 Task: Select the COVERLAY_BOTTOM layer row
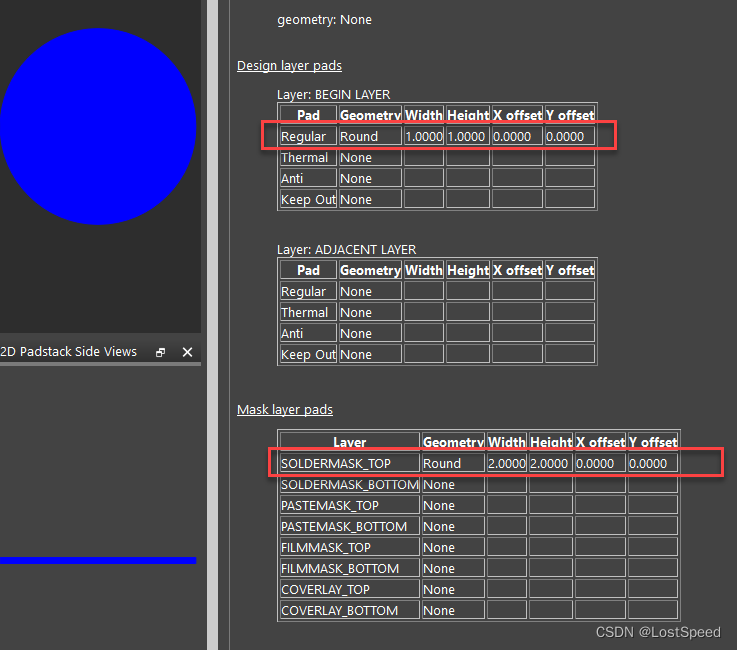pyautogui.click(x=339, y=611)
